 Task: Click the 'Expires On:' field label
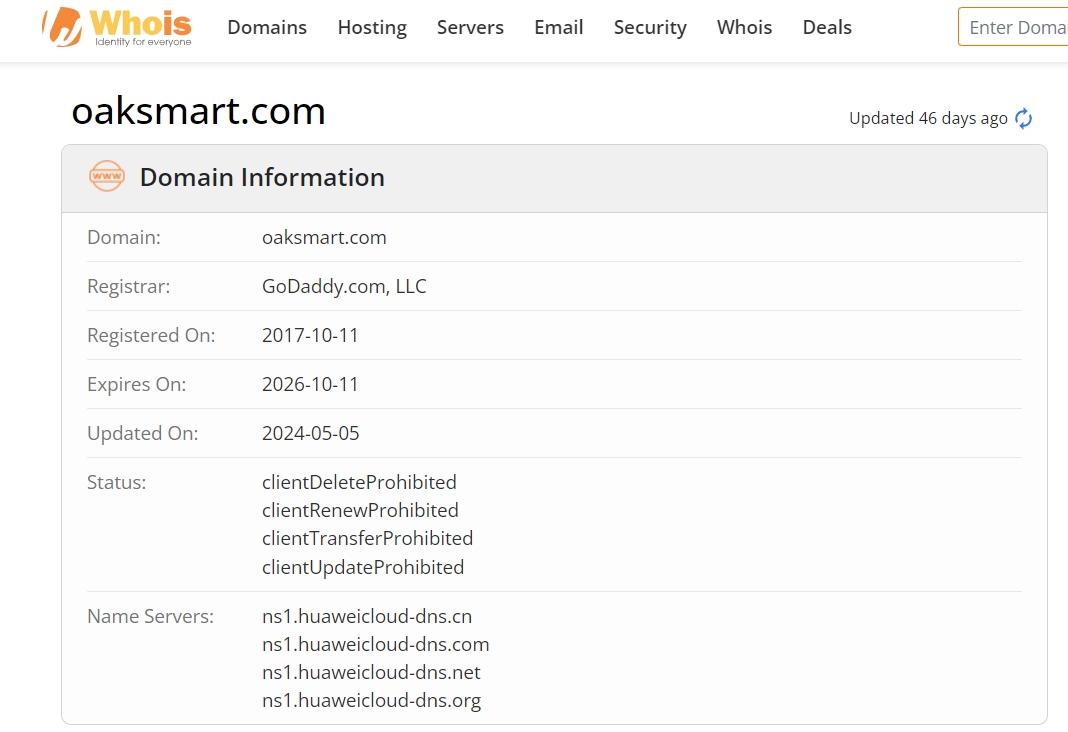tap(136, 385)
